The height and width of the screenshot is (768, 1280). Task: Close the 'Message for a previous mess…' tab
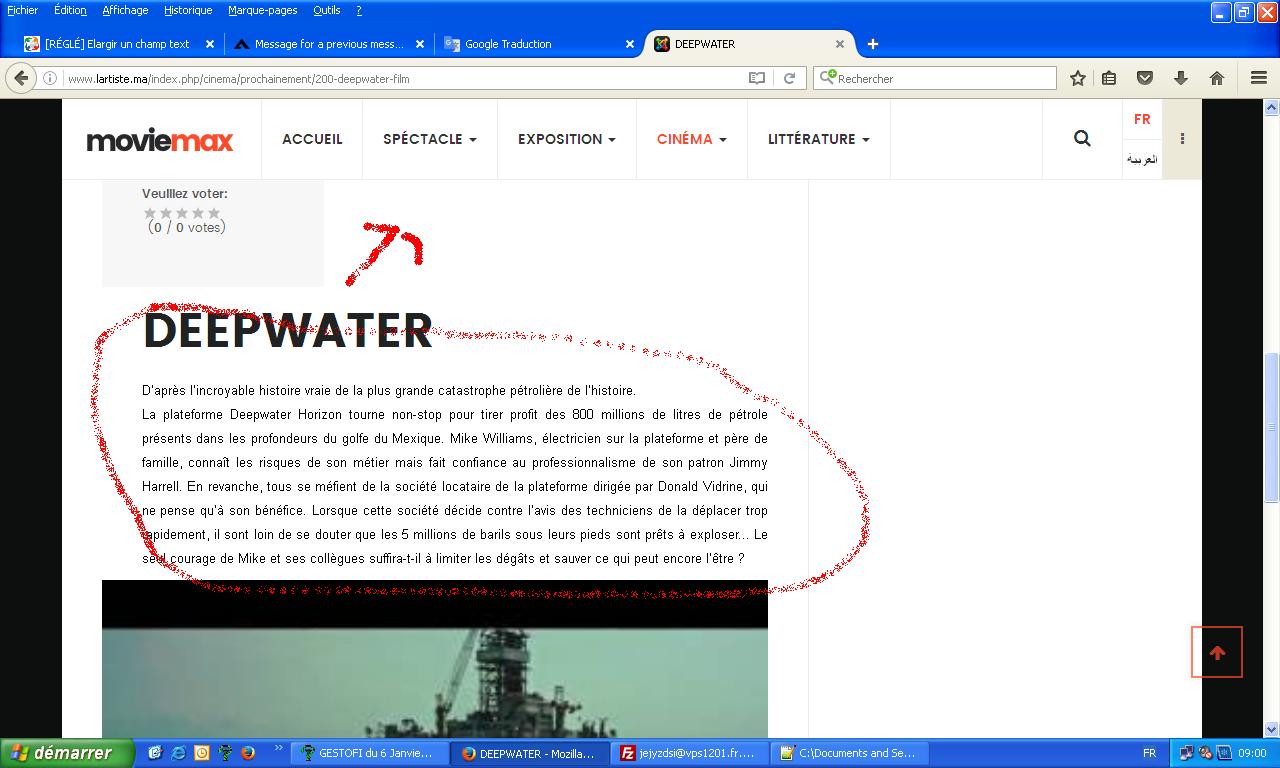(x=420, y=44)
